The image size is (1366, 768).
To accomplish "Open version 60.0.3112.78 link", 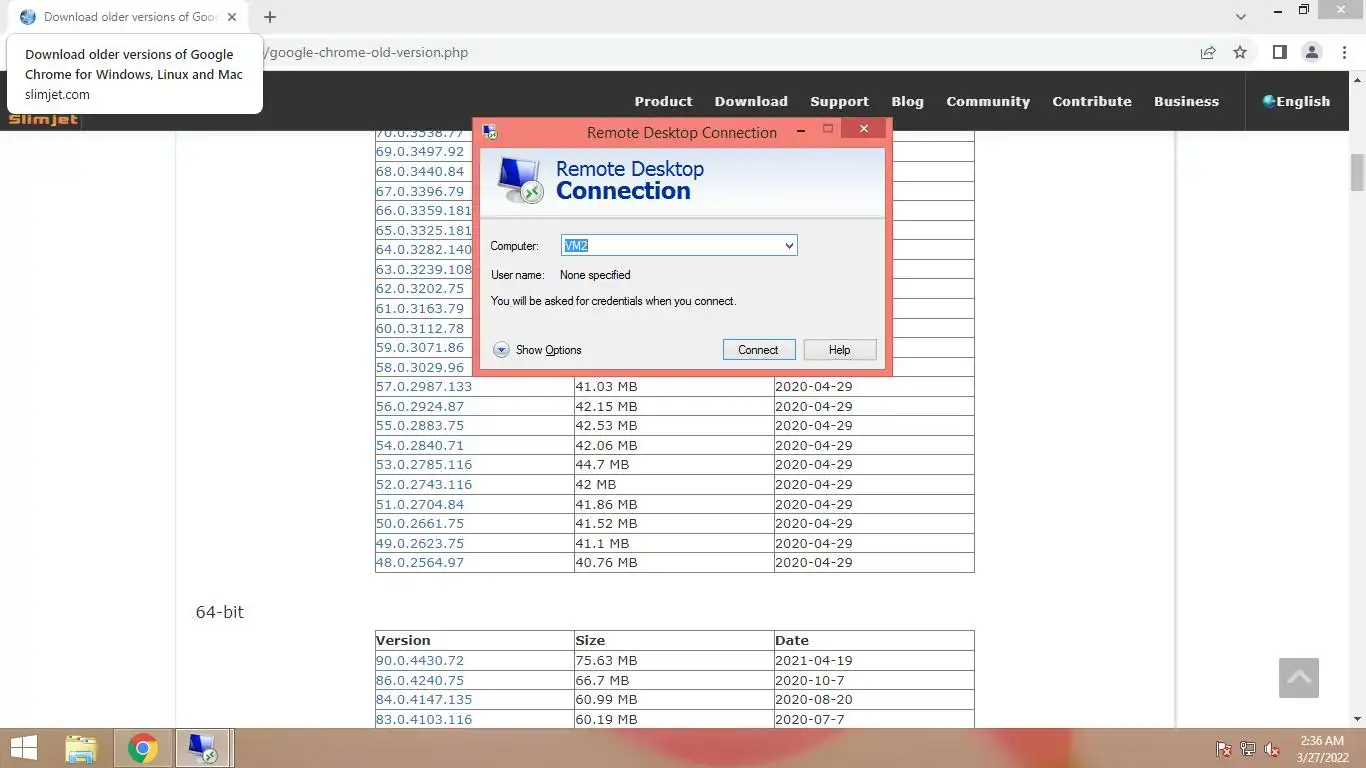I will coord(420,327).
